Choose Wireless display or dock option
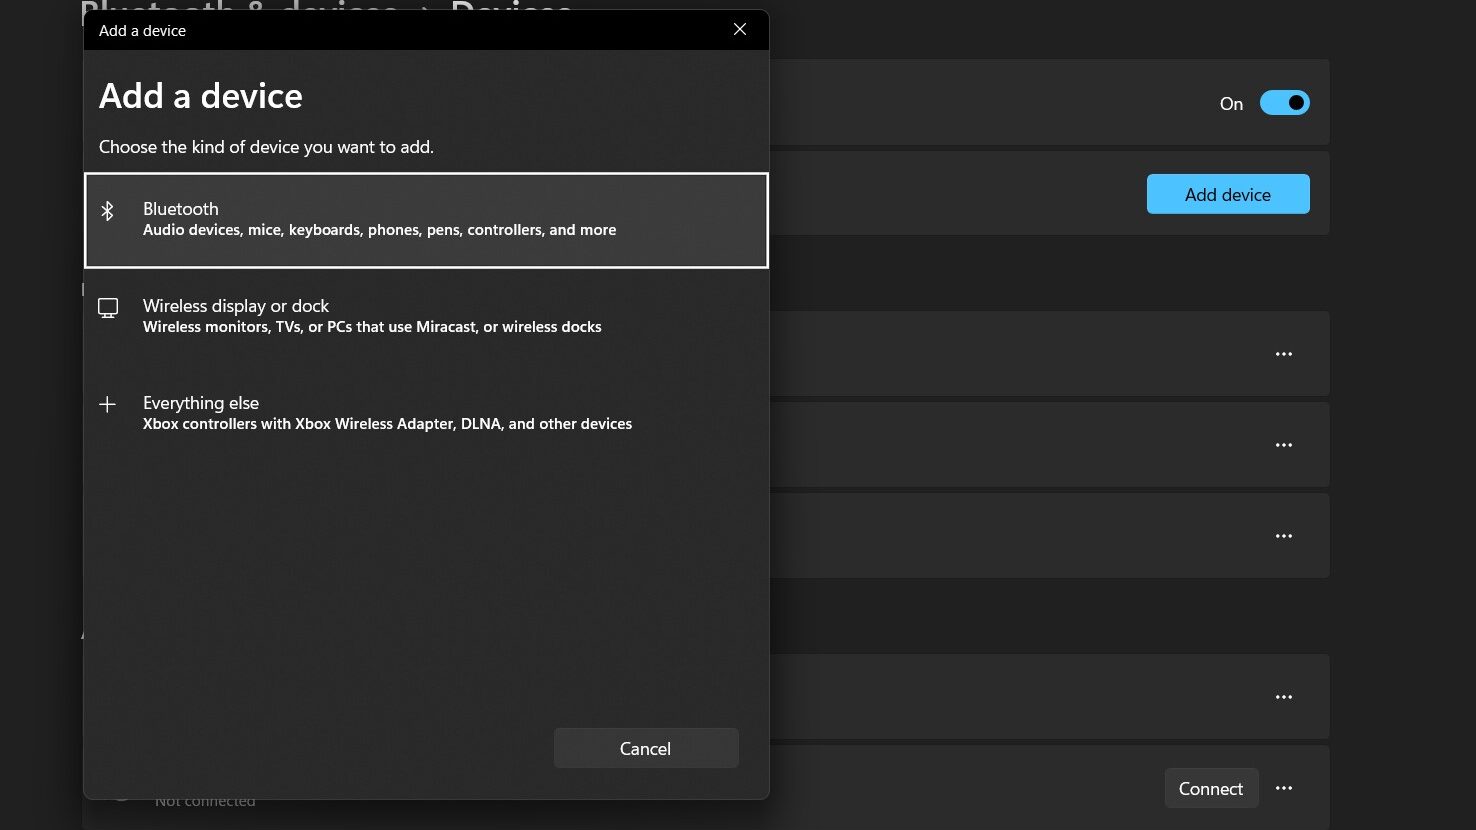The image size is (1476, 830). pyautogui.click(x=426, y=316)
